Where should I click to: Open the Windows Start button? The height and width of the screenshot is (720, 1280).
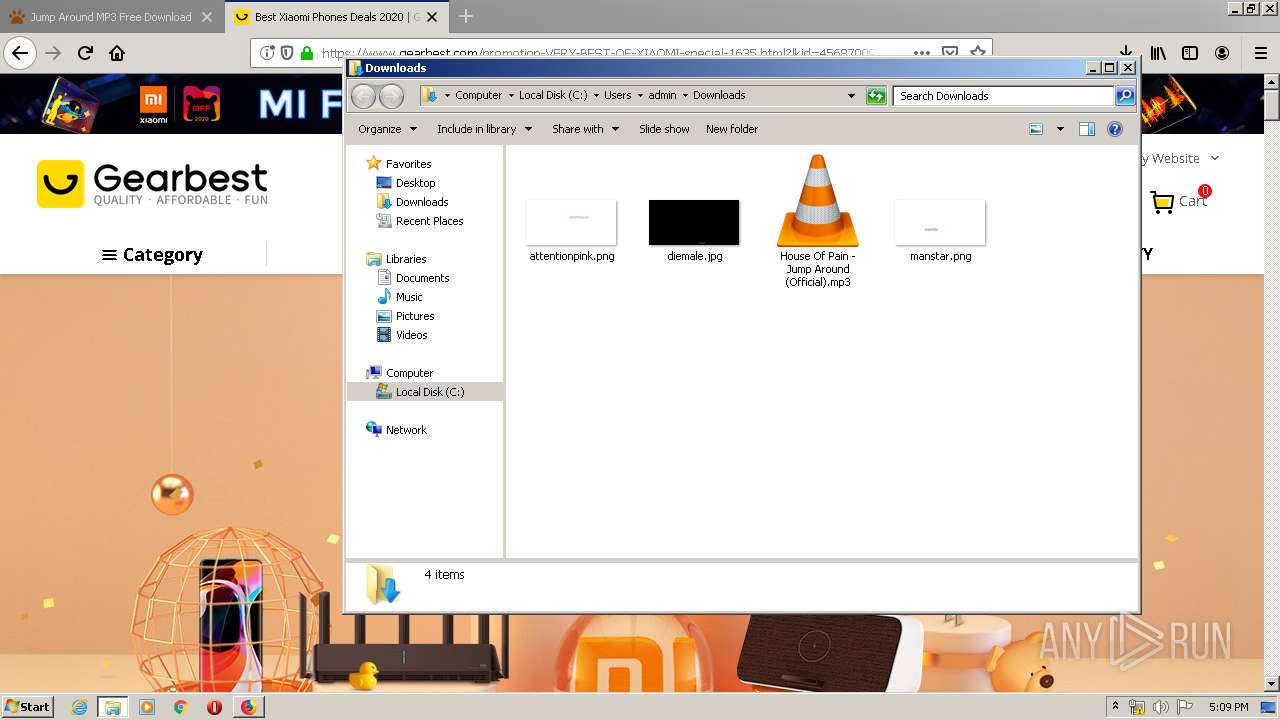click(x=27, y=706)
